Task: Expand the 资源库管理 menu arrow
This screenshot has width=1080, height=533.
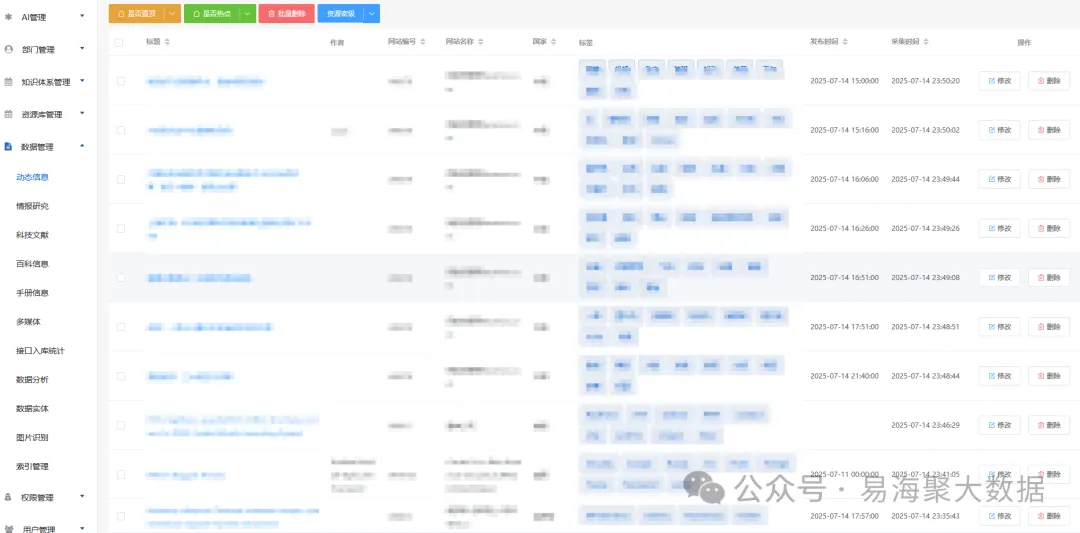Action: (82, 113)
